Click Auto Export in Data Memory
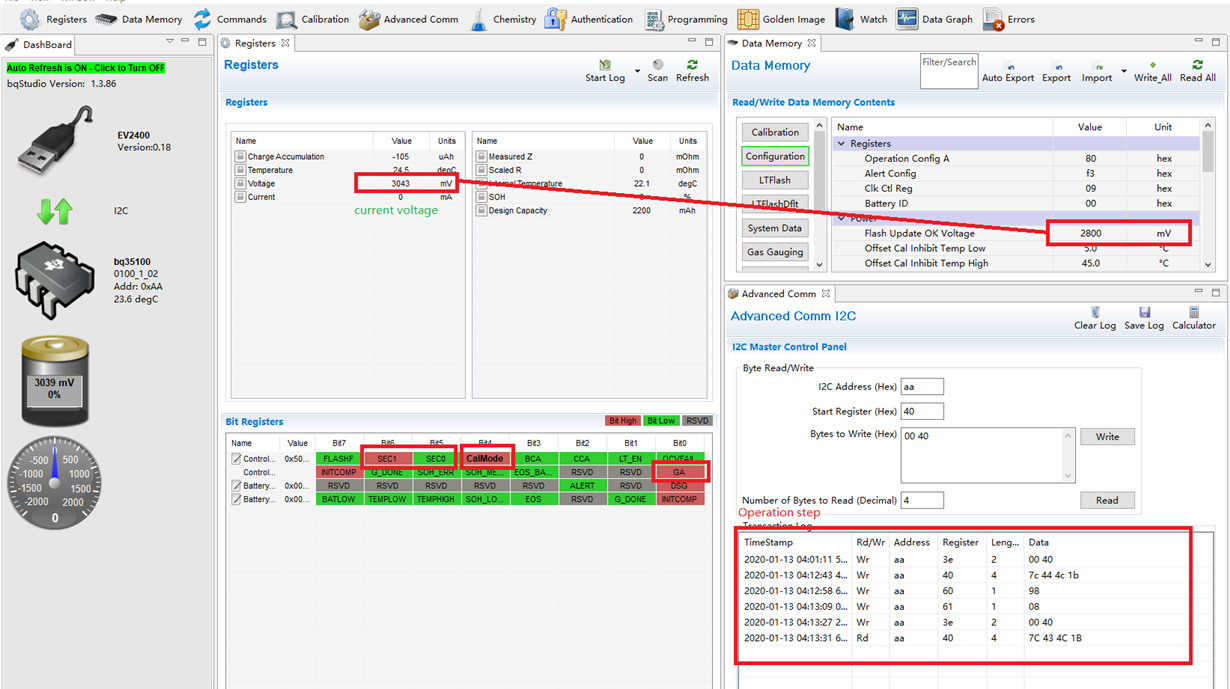1230x689 pixels. 1008,71
